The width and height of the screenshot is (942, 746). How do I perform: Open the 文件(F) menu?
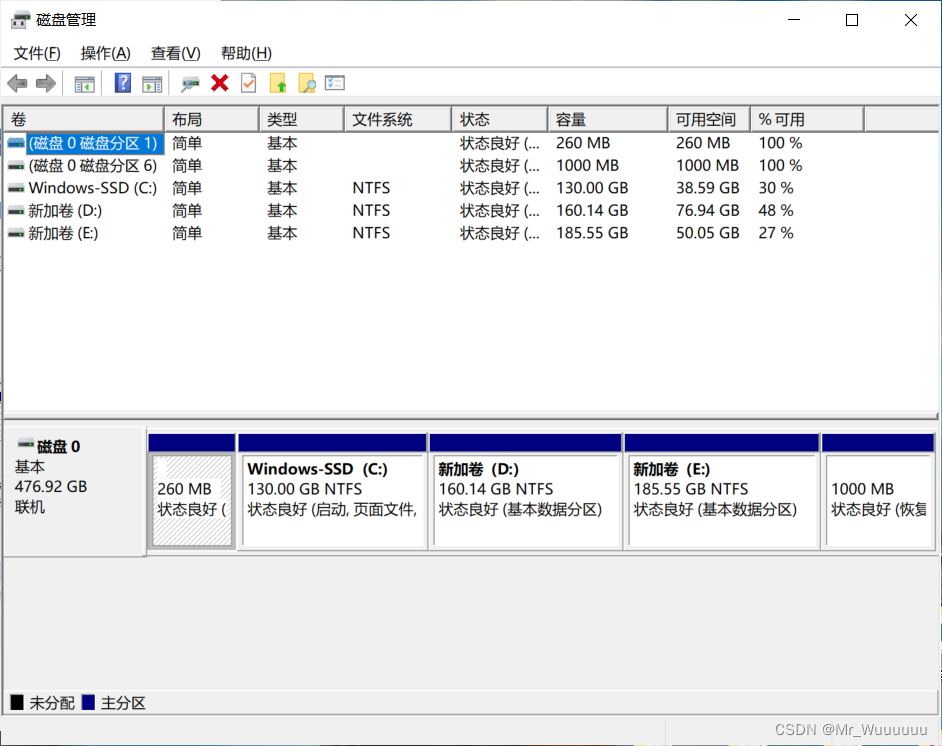tap(37, 53)
